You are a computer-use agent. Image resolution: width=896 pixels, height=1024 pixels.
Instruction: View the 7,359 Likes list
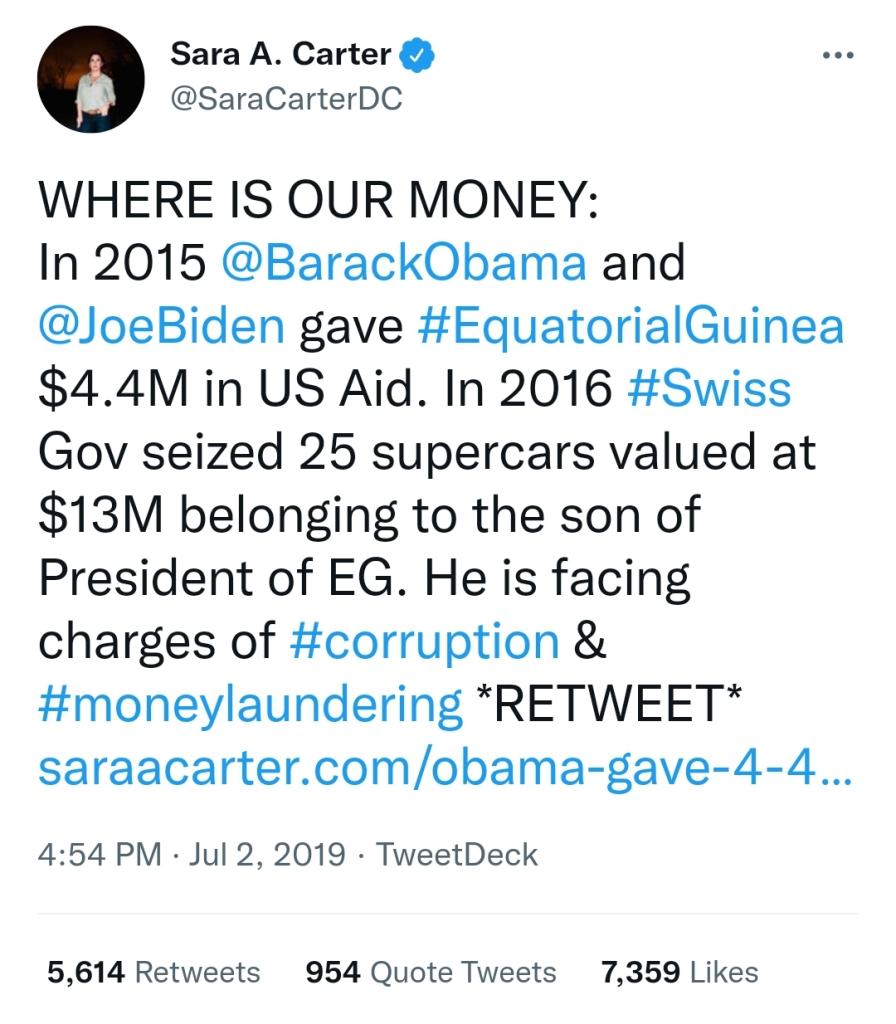coord(679,972)
